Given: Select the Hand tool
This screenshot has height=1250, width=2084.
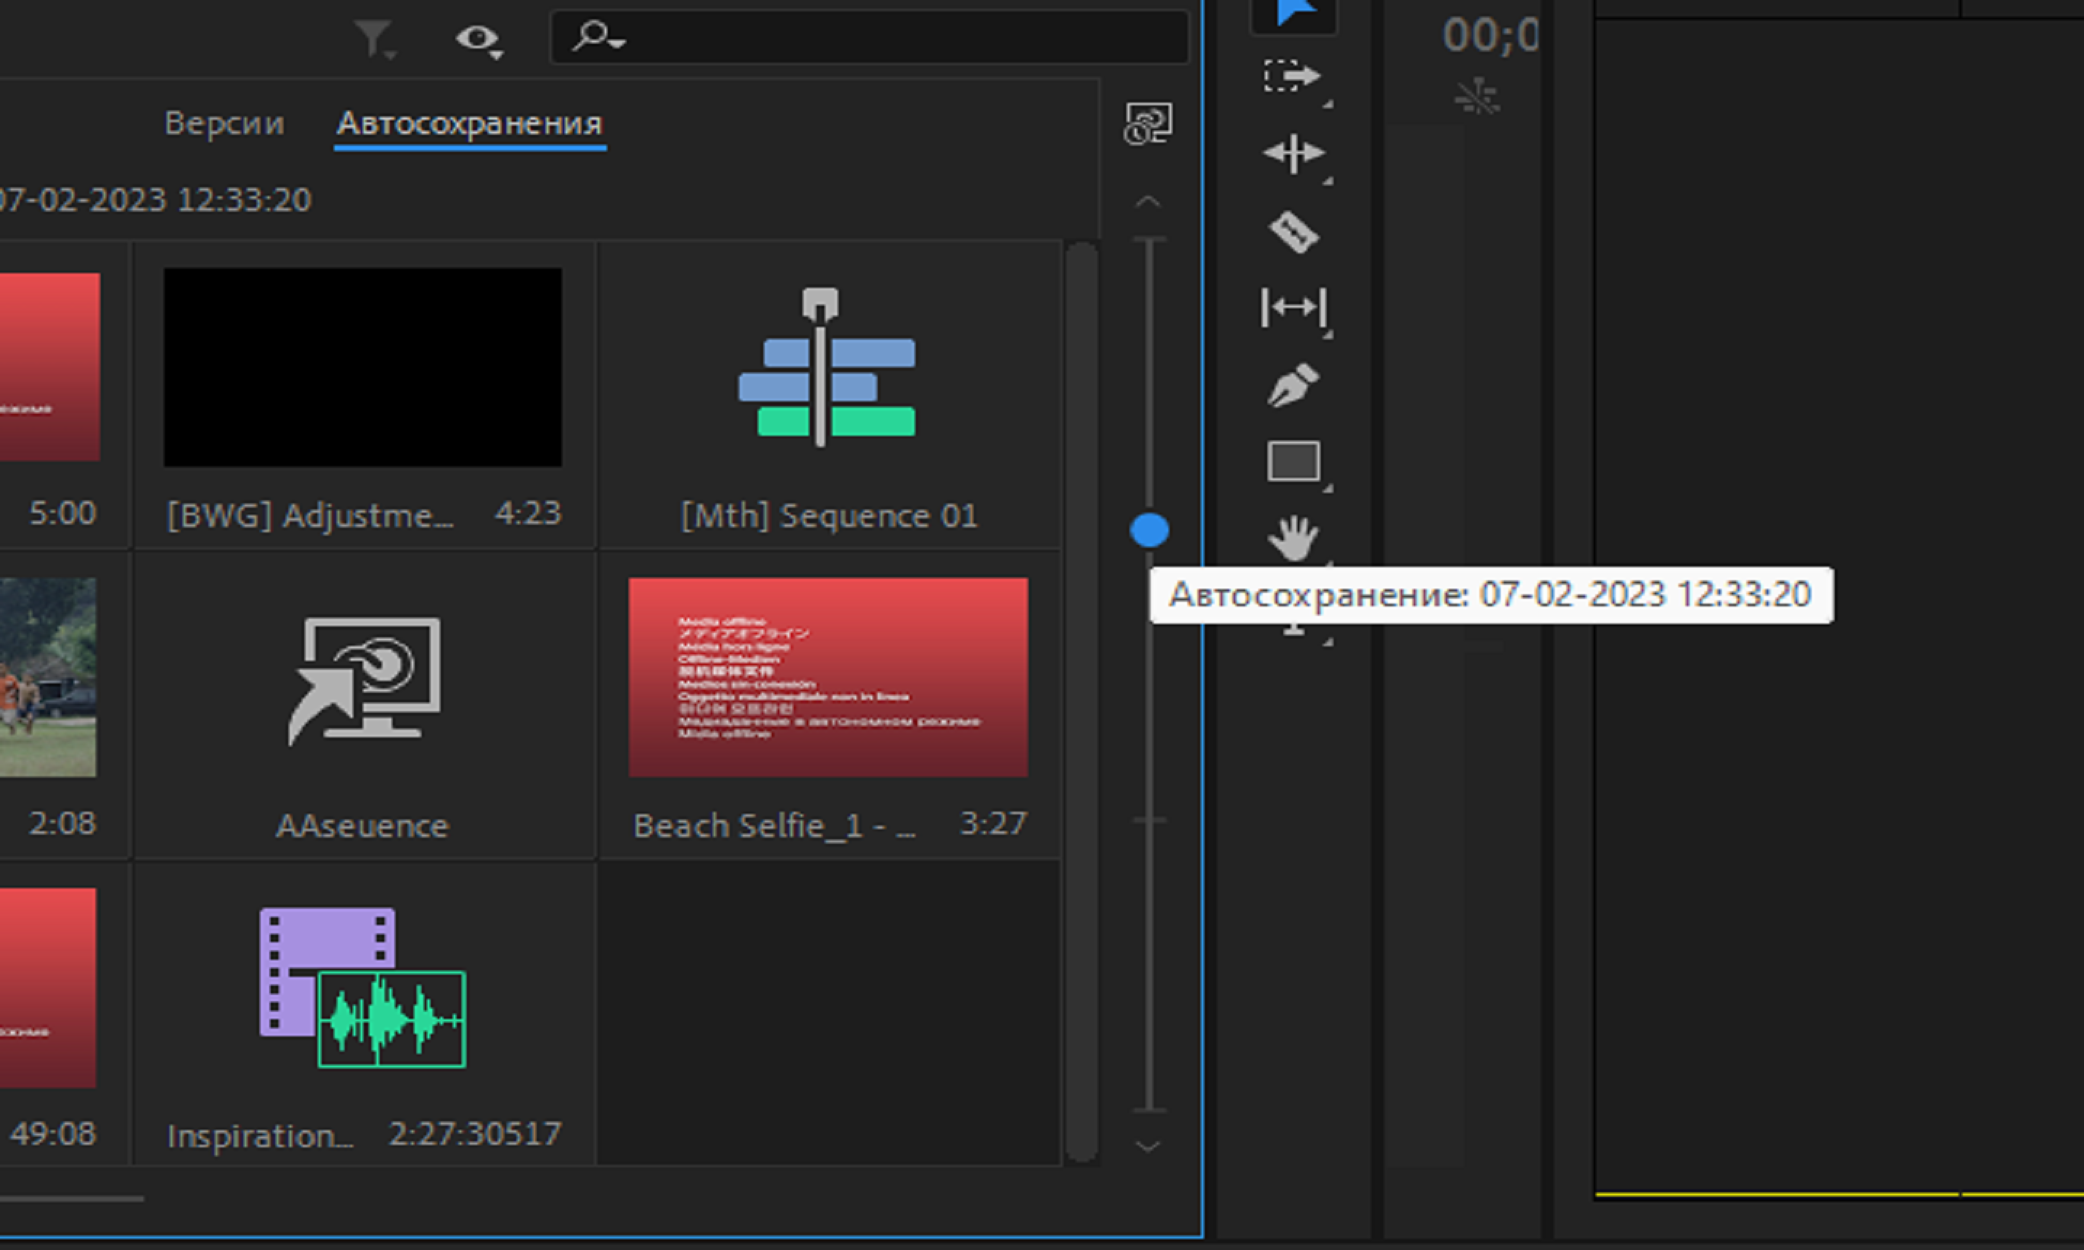Looking at the screenshot, I should tap(1294, 538).
